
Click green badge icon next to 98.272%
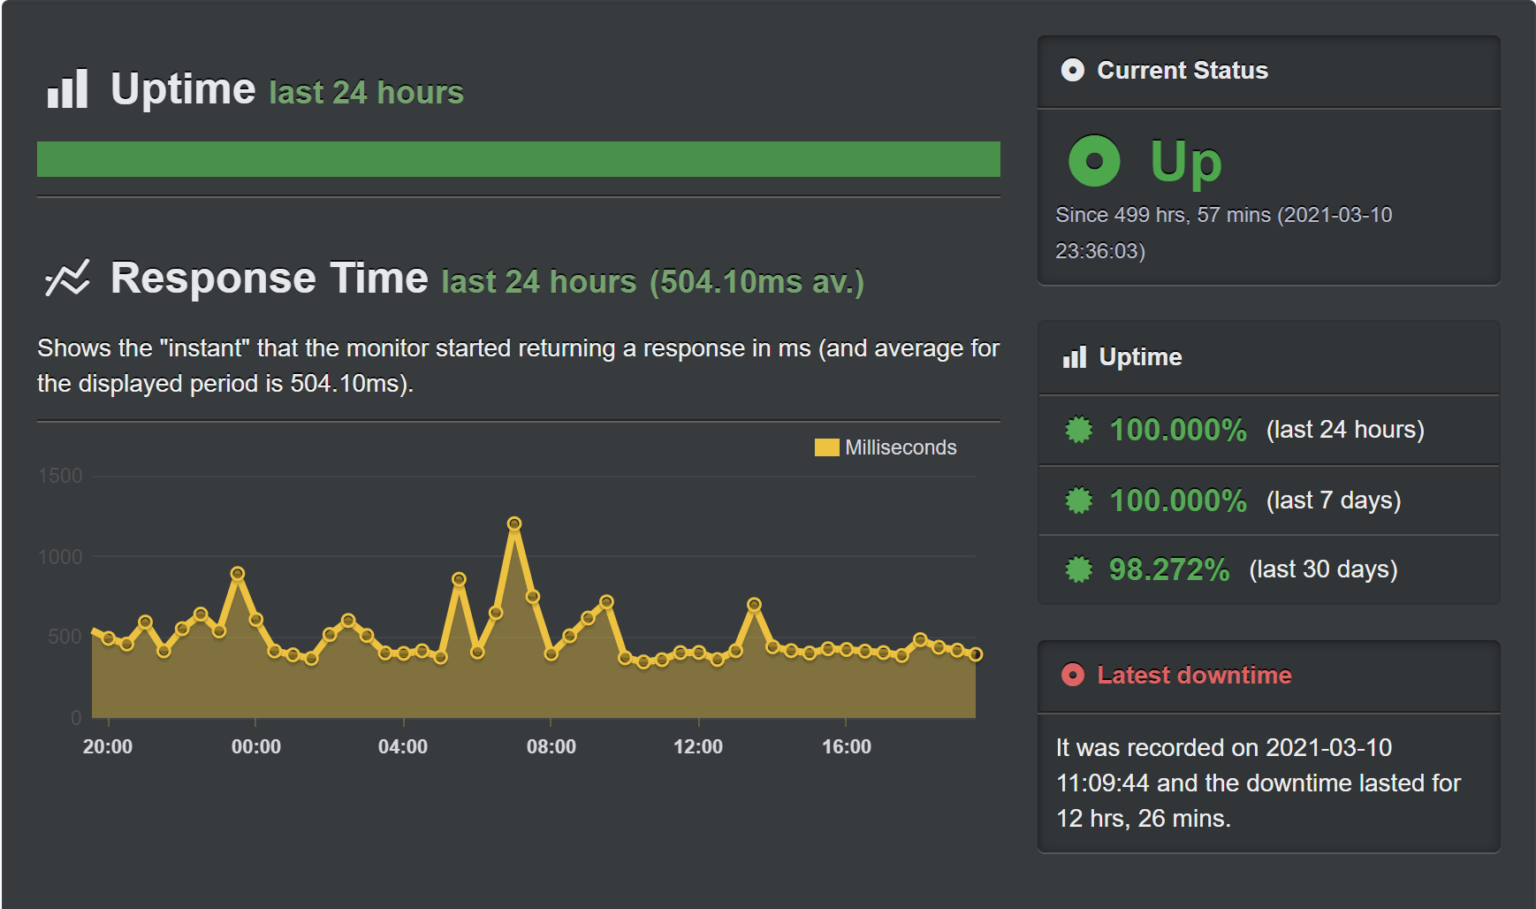1078,570
